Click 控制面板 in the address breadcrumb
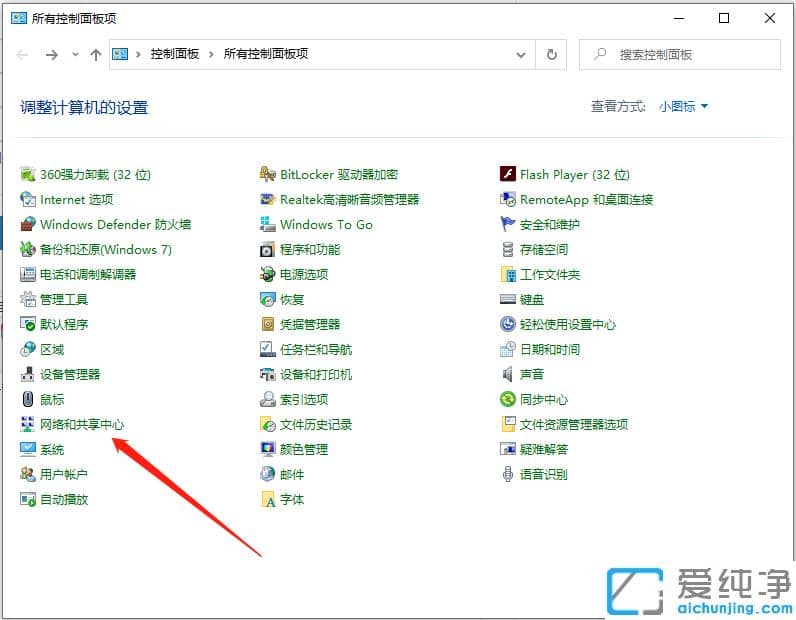The height and width of the screenshot is (620, 796). coord(175,55)
